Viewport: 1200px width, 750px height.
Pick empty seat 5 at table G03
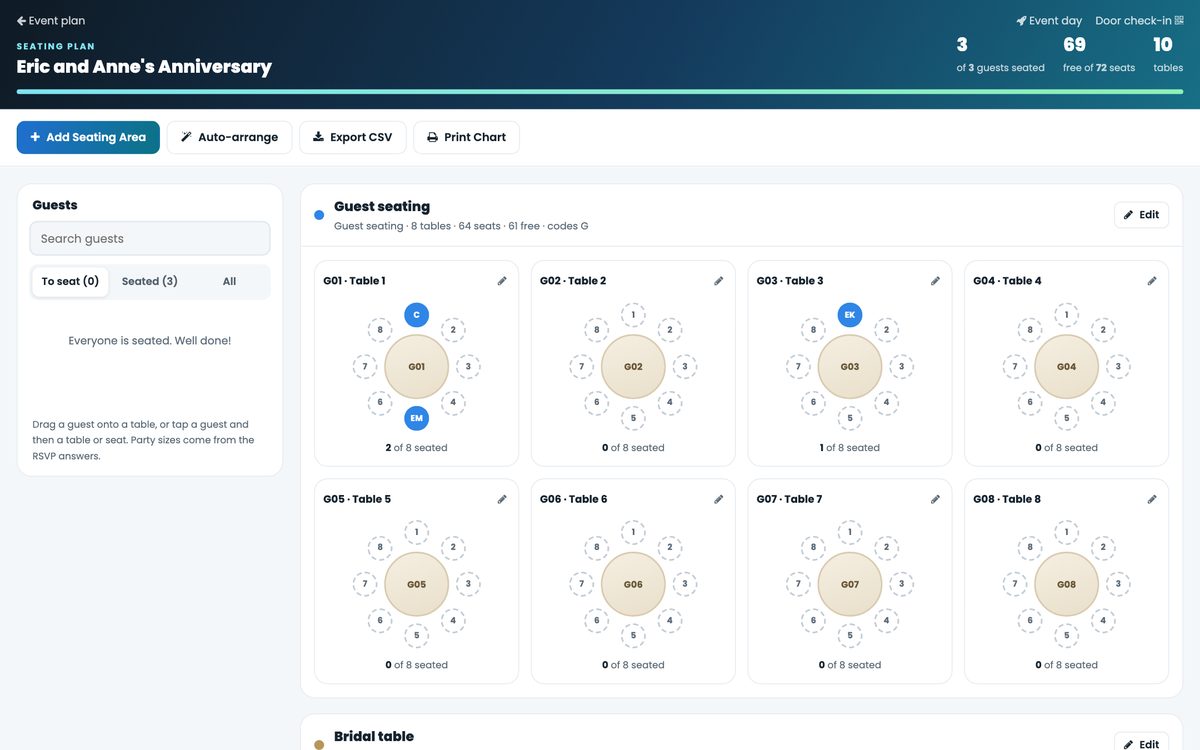click(x=850, y=418)
